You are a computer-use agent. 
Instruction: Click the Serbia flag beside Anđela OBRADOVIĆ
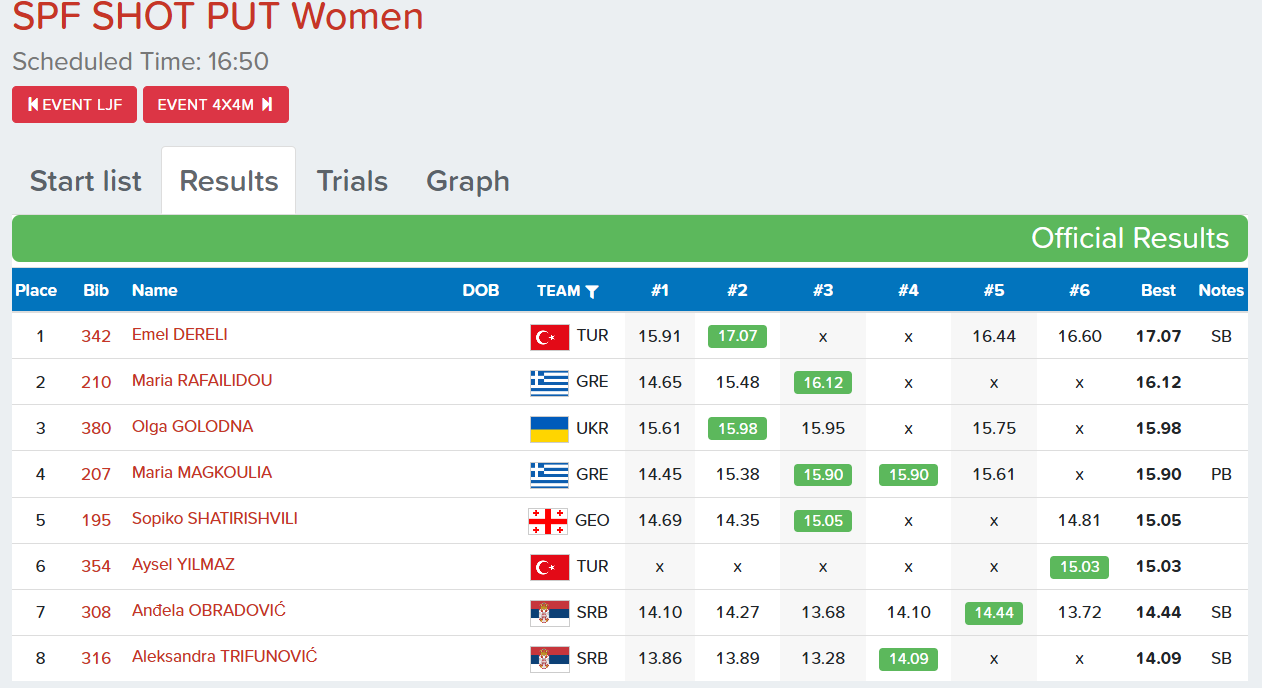pos(549,613)
